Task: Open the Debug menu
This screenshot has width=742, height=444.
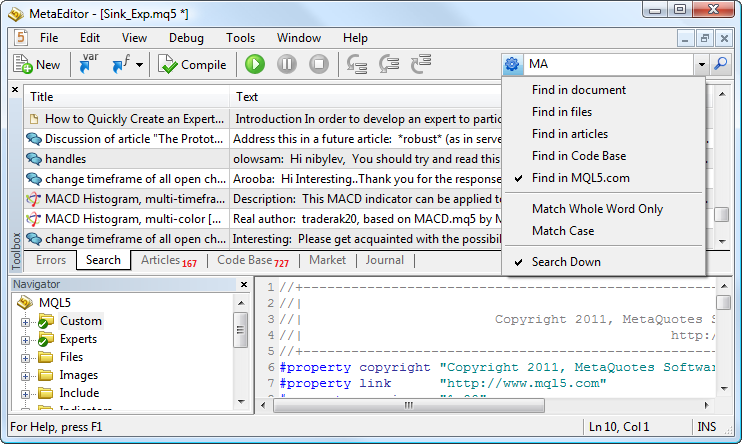Action: pyautogui.click(x=186, y=38)
